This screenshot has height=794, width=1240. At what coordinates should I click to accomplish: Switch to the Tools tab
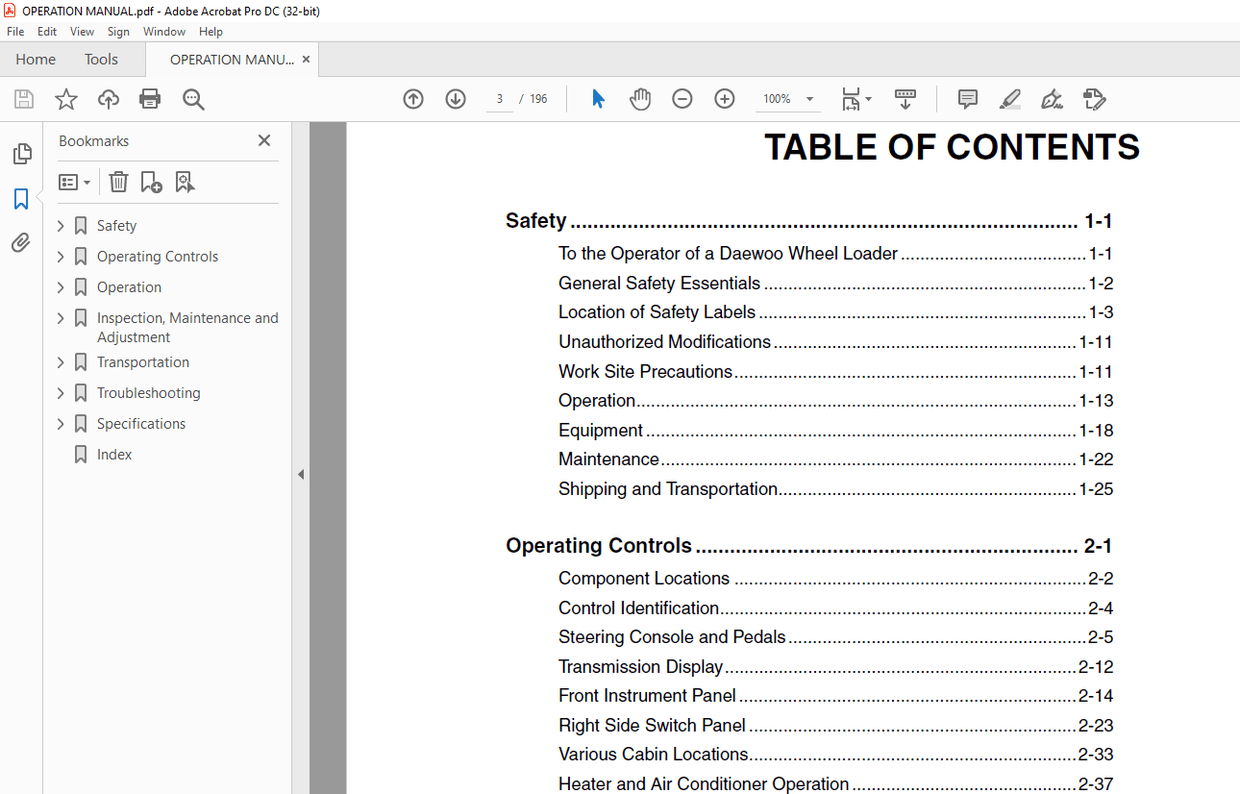tap(101, 59)
